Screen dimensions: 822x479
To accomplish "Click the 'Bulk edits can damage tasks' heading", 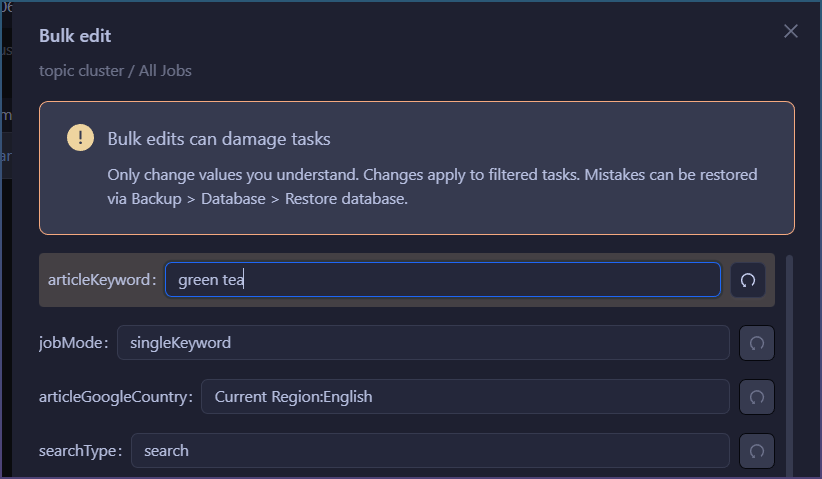I will [219, 139].
